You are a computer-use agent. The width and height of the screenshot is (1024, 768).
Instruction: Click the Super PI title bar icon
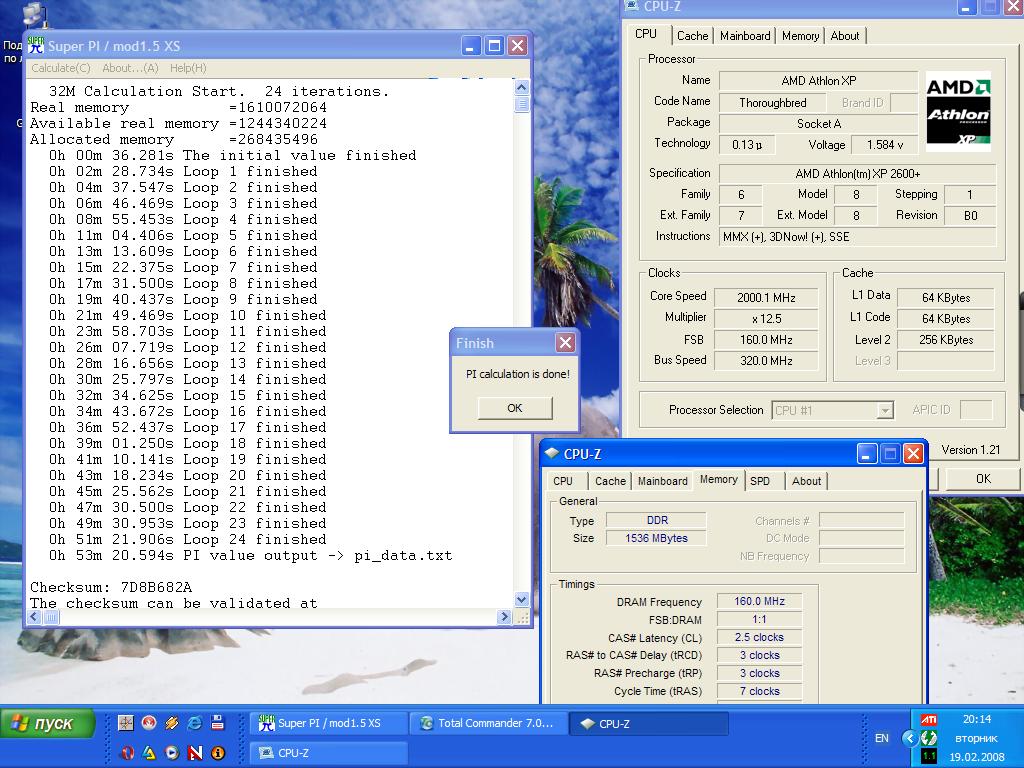pyautogui.click(x=36, y=45)
